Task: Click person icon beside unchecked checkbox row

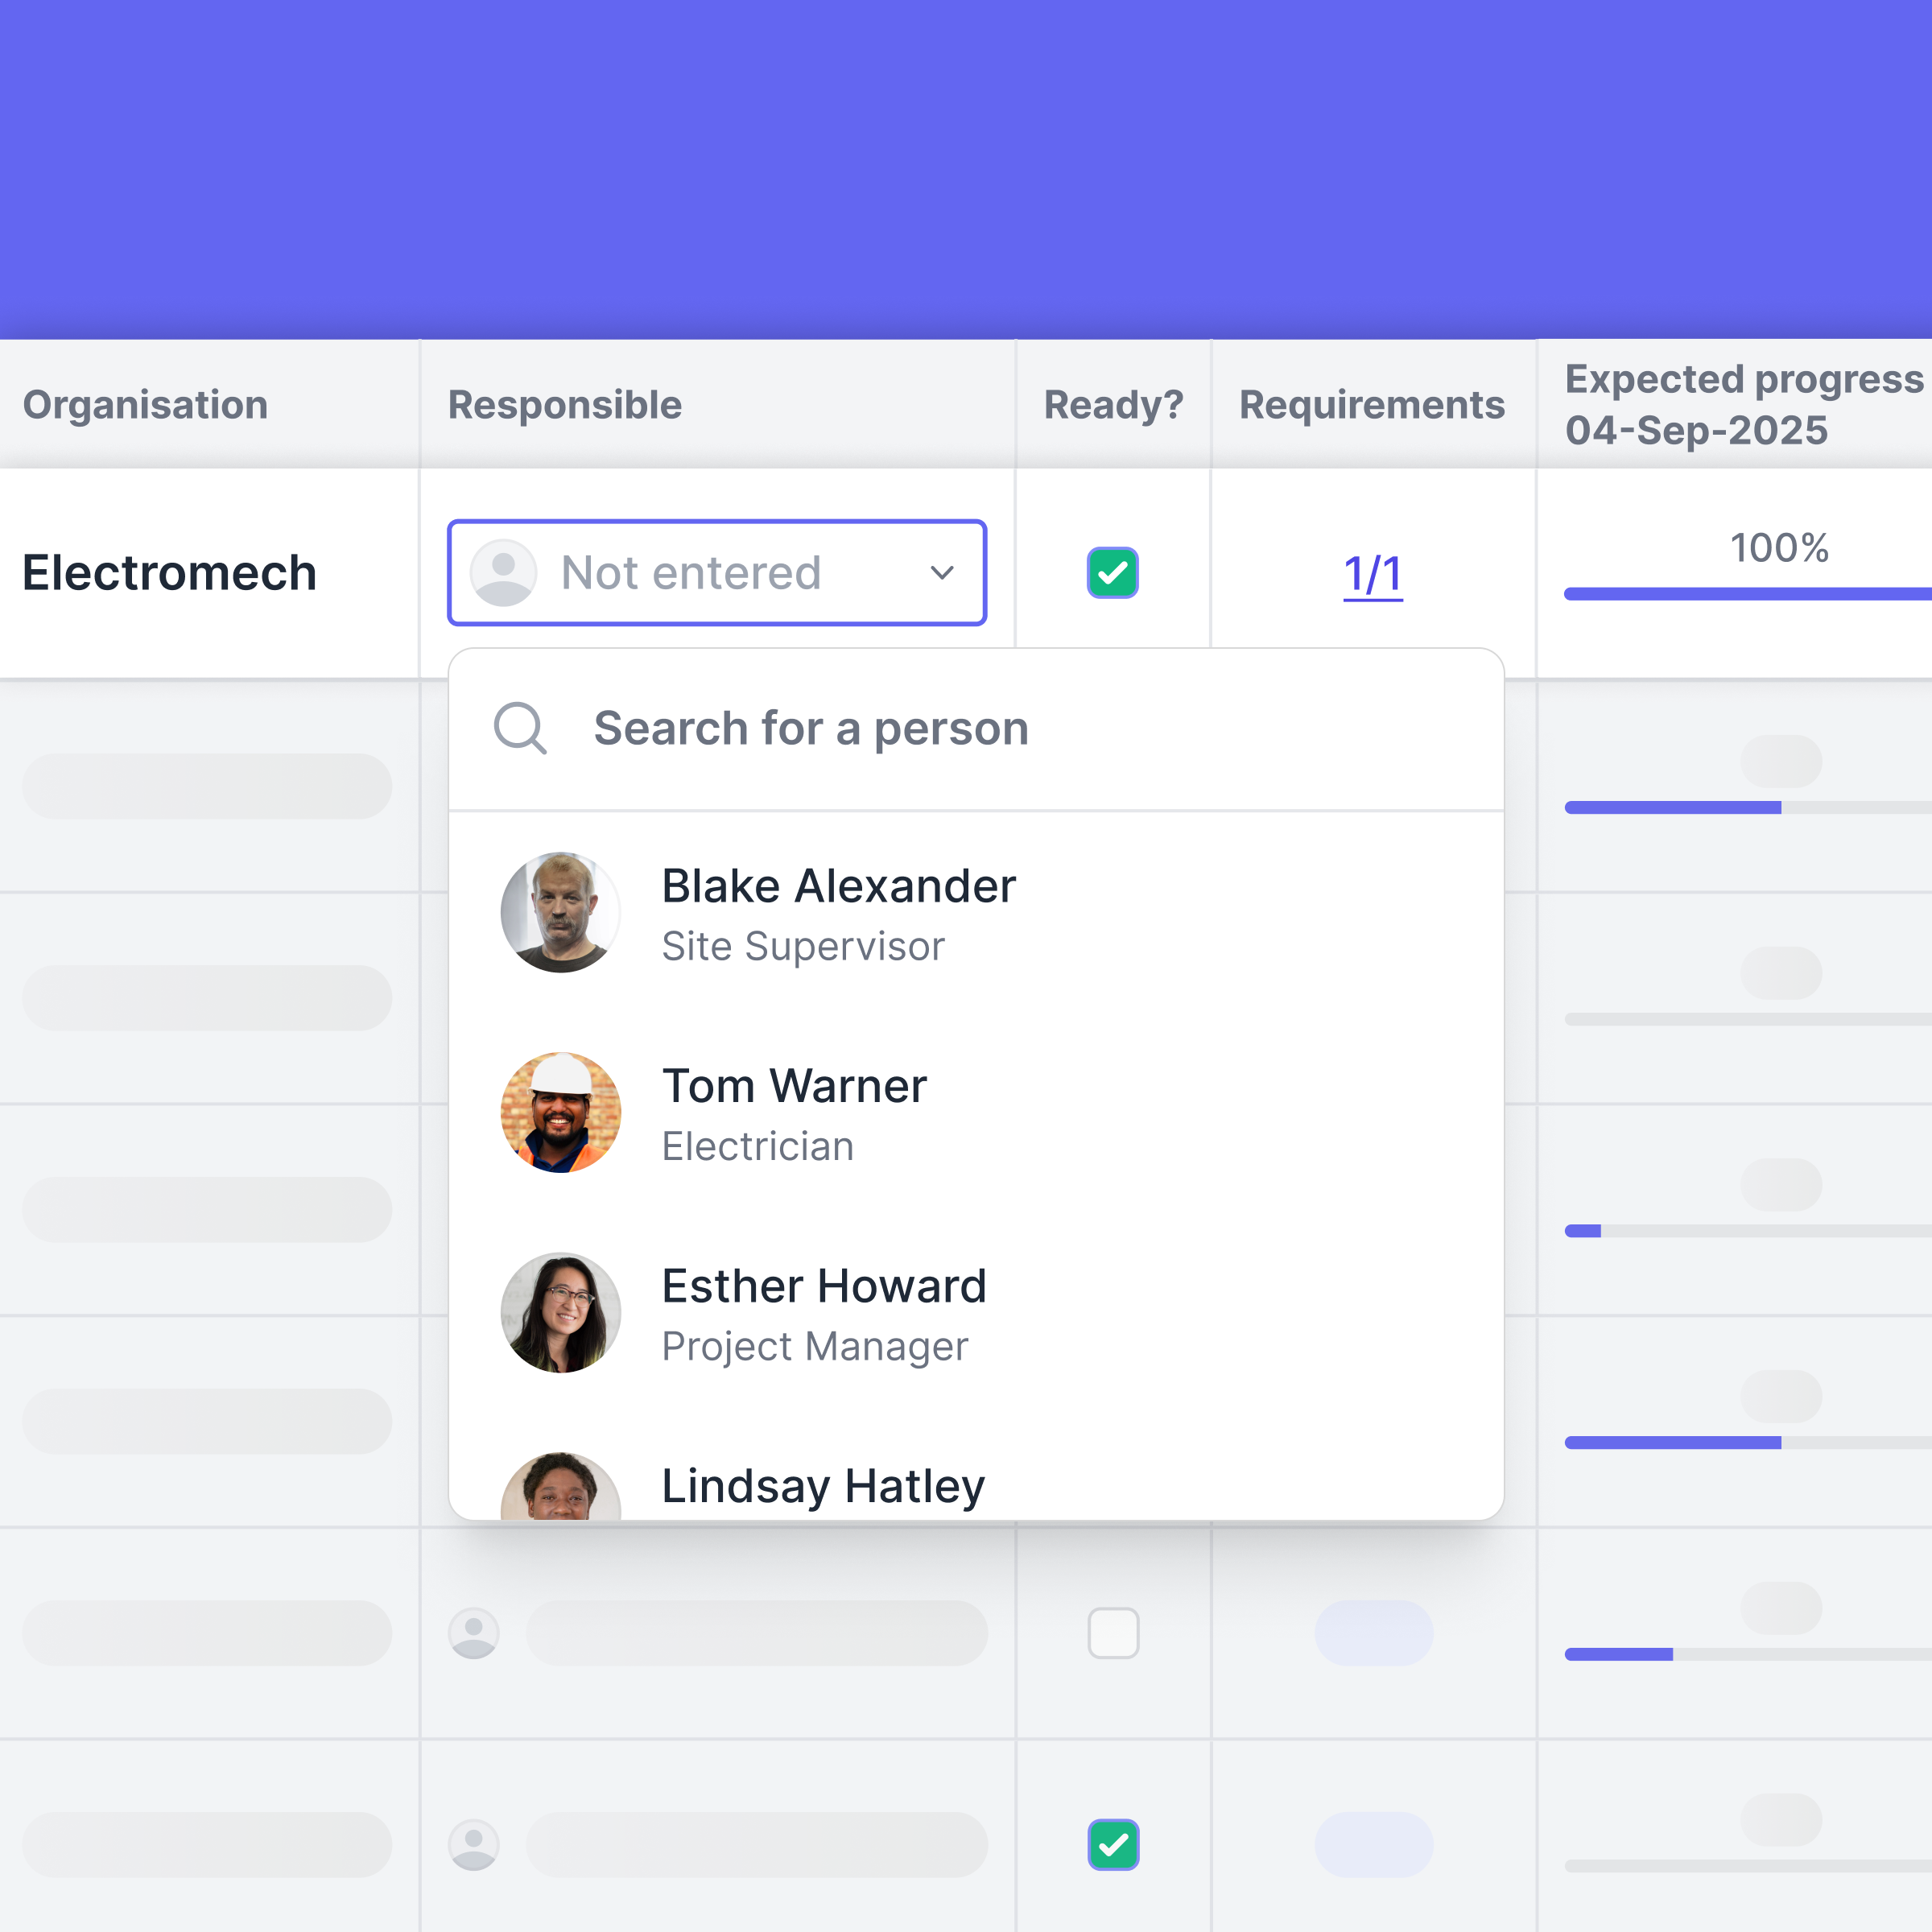Action: pos(474,1633)
